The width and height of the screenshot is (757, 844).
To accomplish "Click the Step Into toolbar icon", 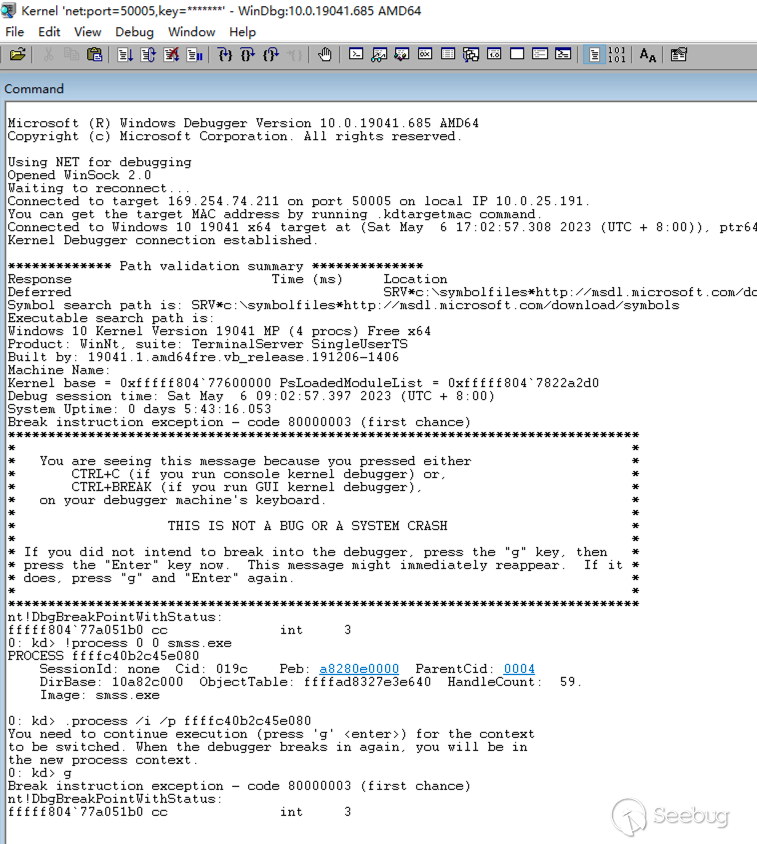I will click(225, 54).
